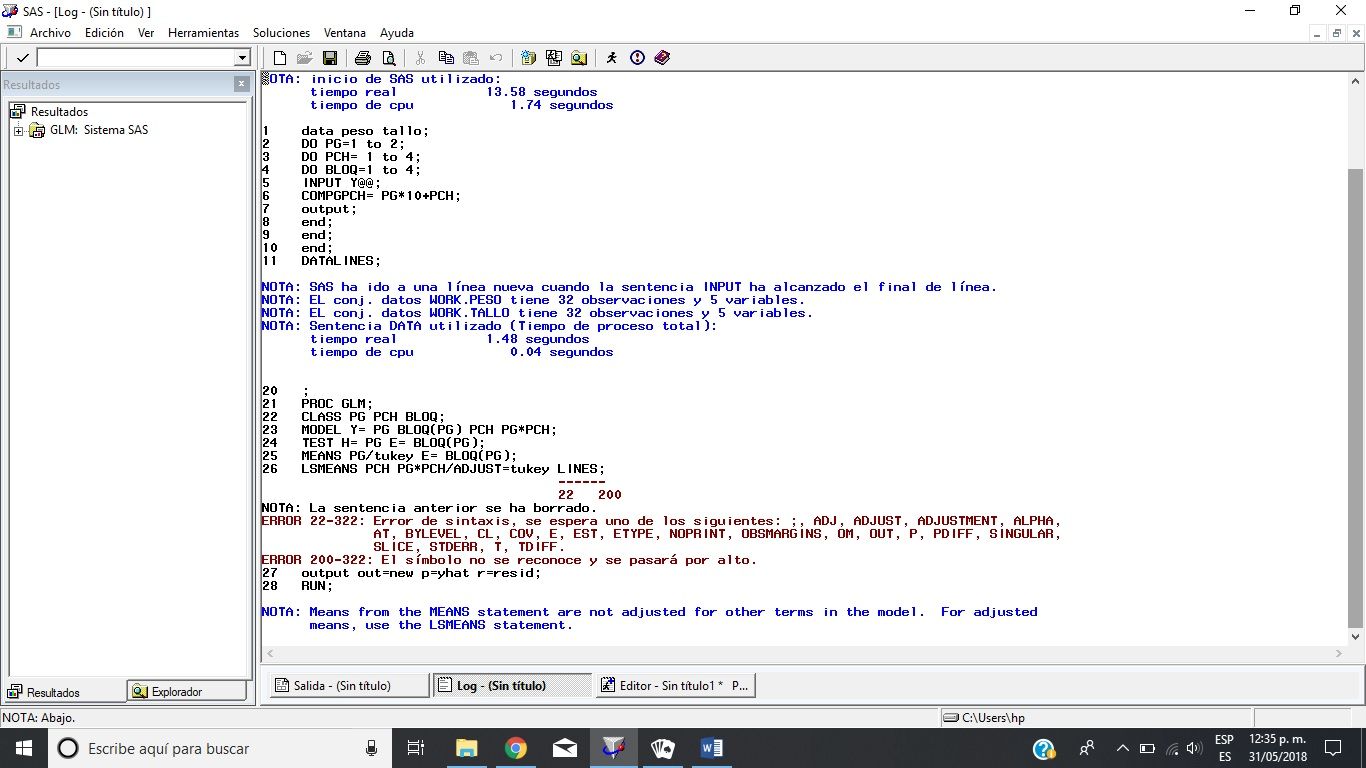Switch to Salida - (Sin título) window
Screen dimensions: 1366x768
(345, 685)
